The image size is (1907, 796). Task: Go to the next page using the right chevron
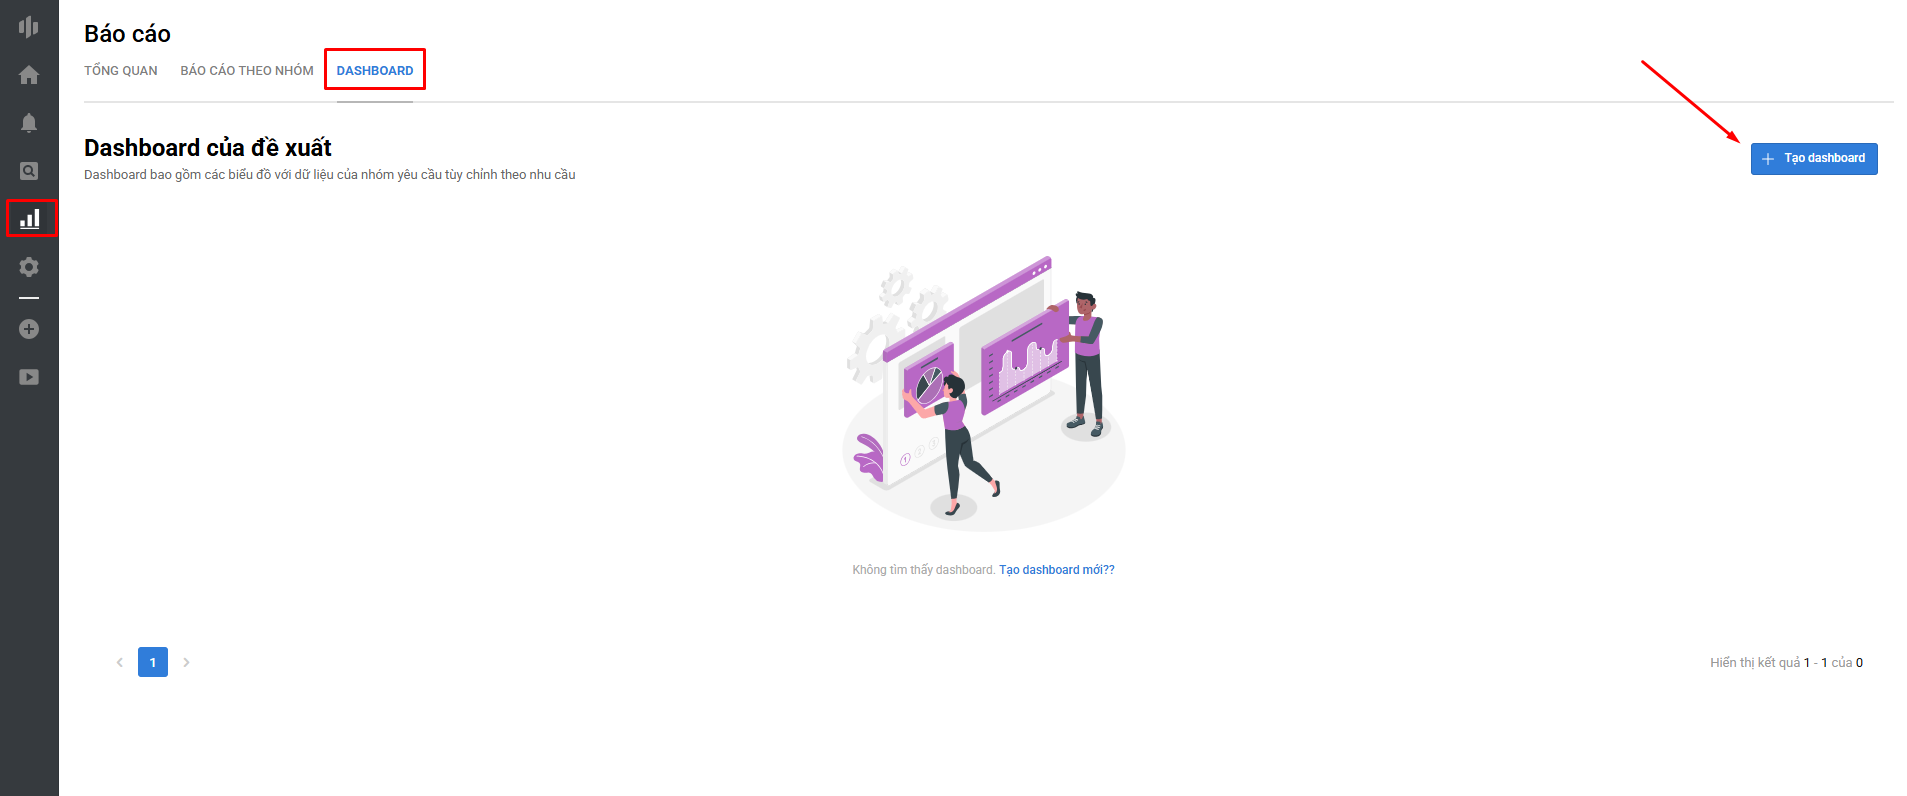click(186, 662)
